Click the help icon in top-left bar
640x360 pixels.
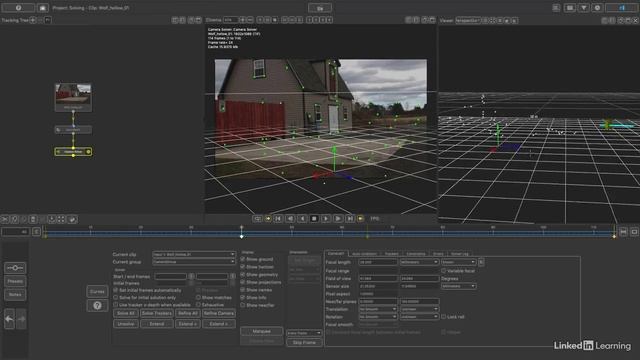[18, 8]
